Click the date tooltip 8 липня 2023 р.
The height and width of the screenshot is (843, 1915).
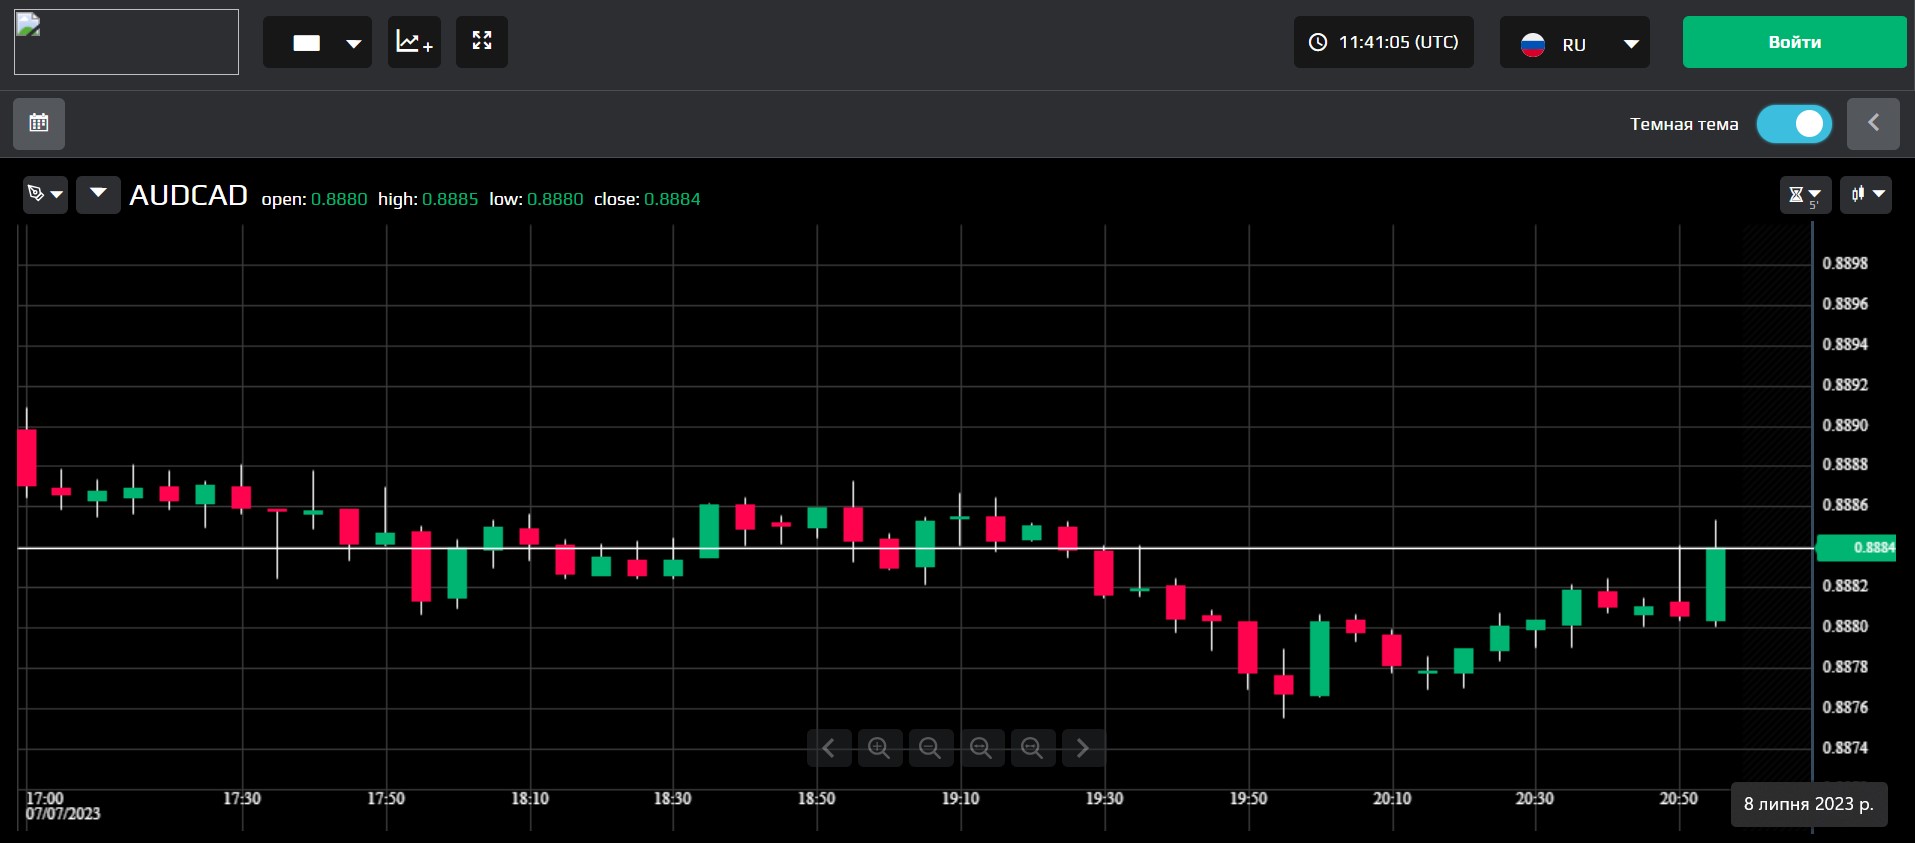(x=1809, y=804)
